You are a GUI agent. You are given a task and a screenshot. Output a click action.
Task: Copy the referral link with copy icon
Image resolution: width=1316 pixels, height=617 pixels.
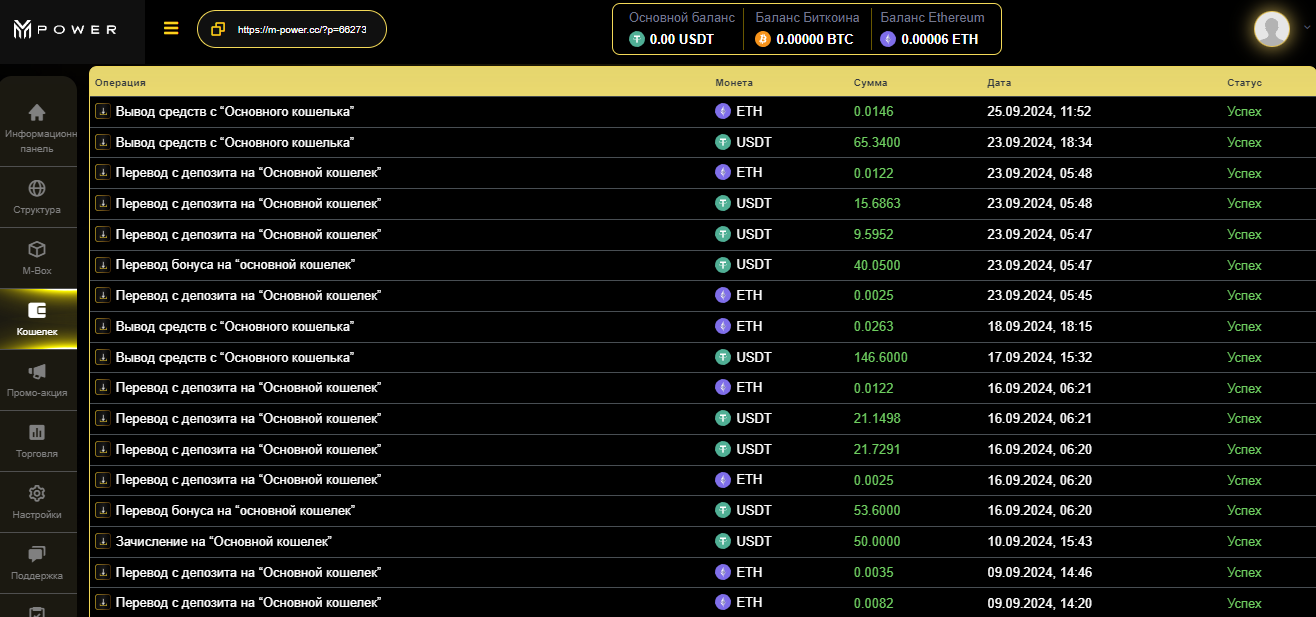pos(218,29)
